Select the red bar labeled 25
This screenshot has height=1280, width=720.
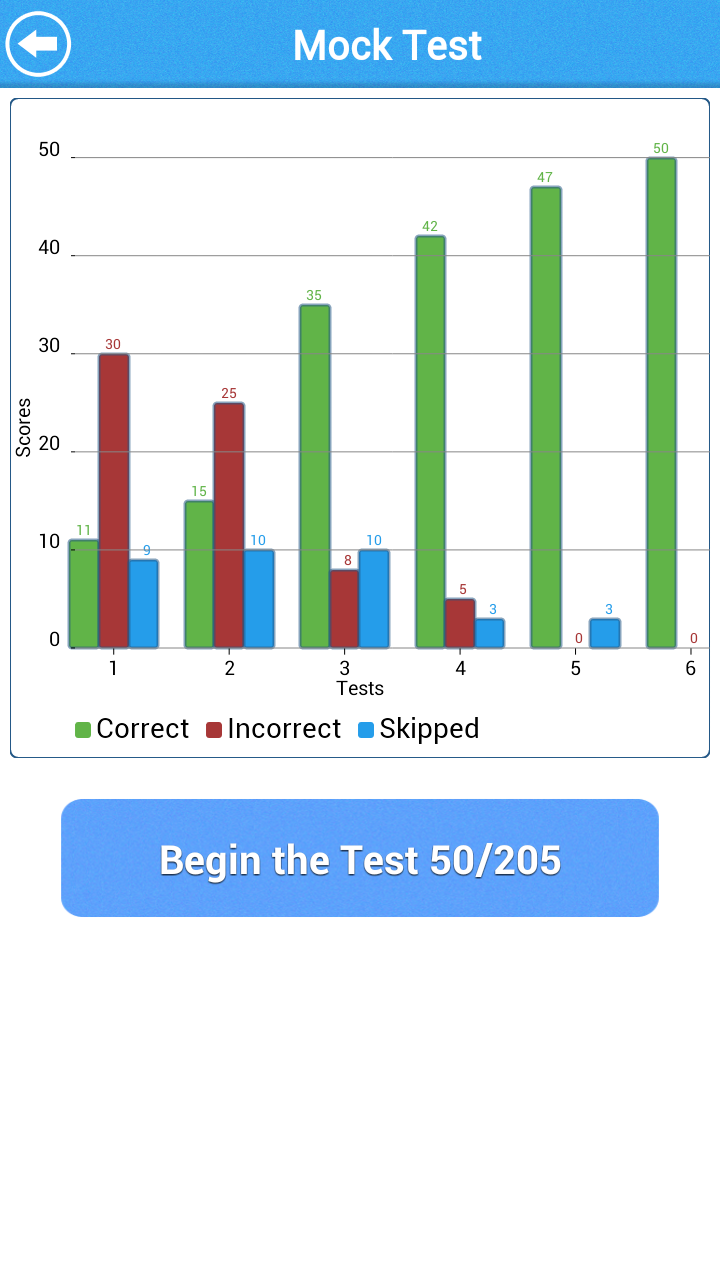[x=229, y=525]
